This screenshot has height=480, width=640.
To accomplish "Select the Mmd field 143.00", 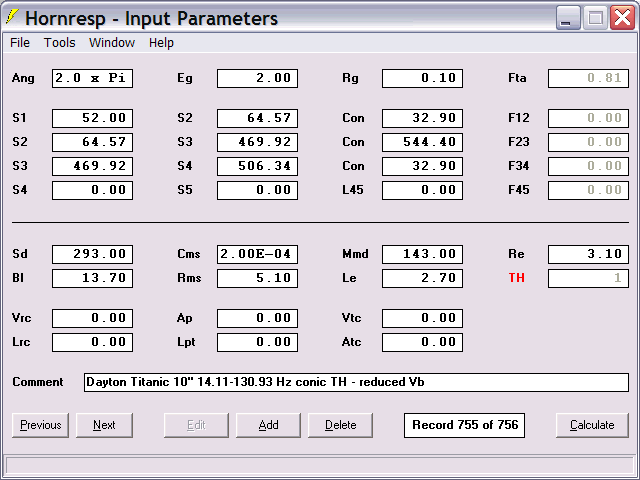I will [422, 254].
